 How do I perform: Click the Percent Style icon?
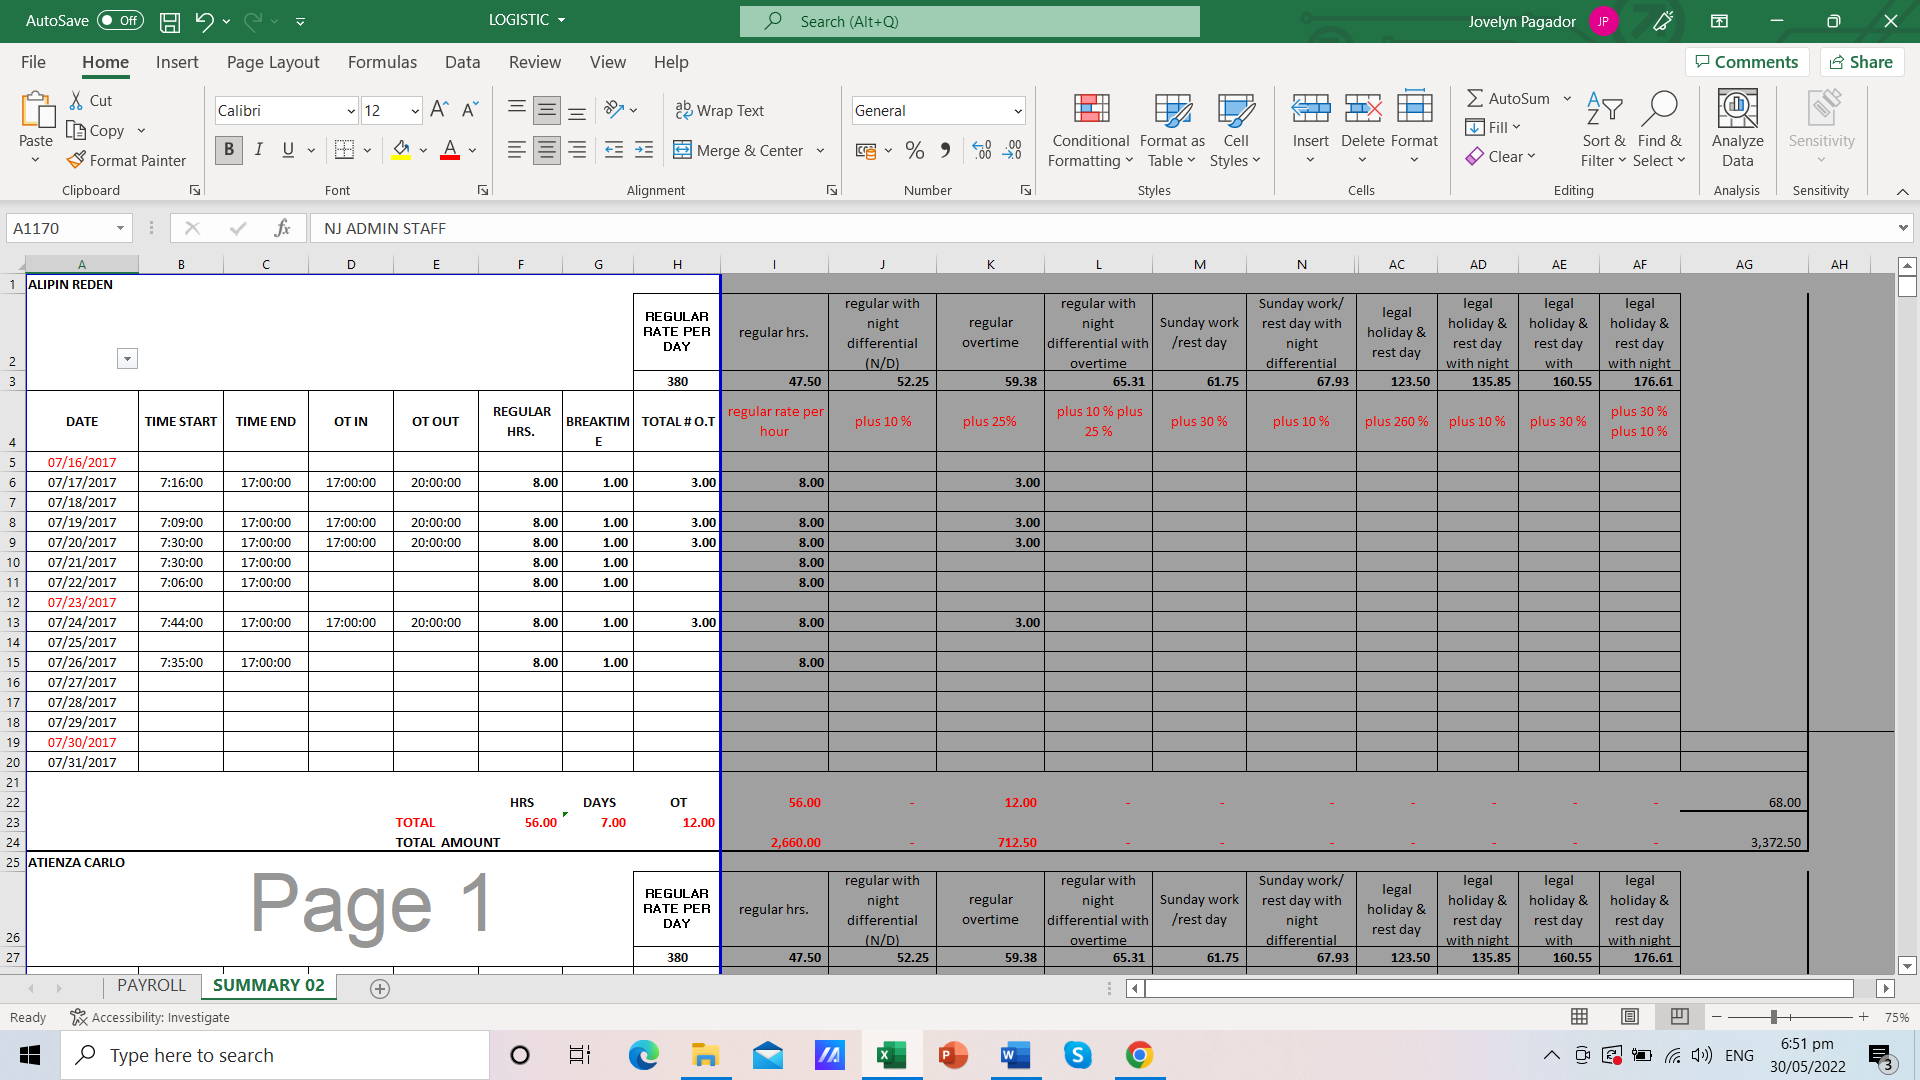click(914, 150)
